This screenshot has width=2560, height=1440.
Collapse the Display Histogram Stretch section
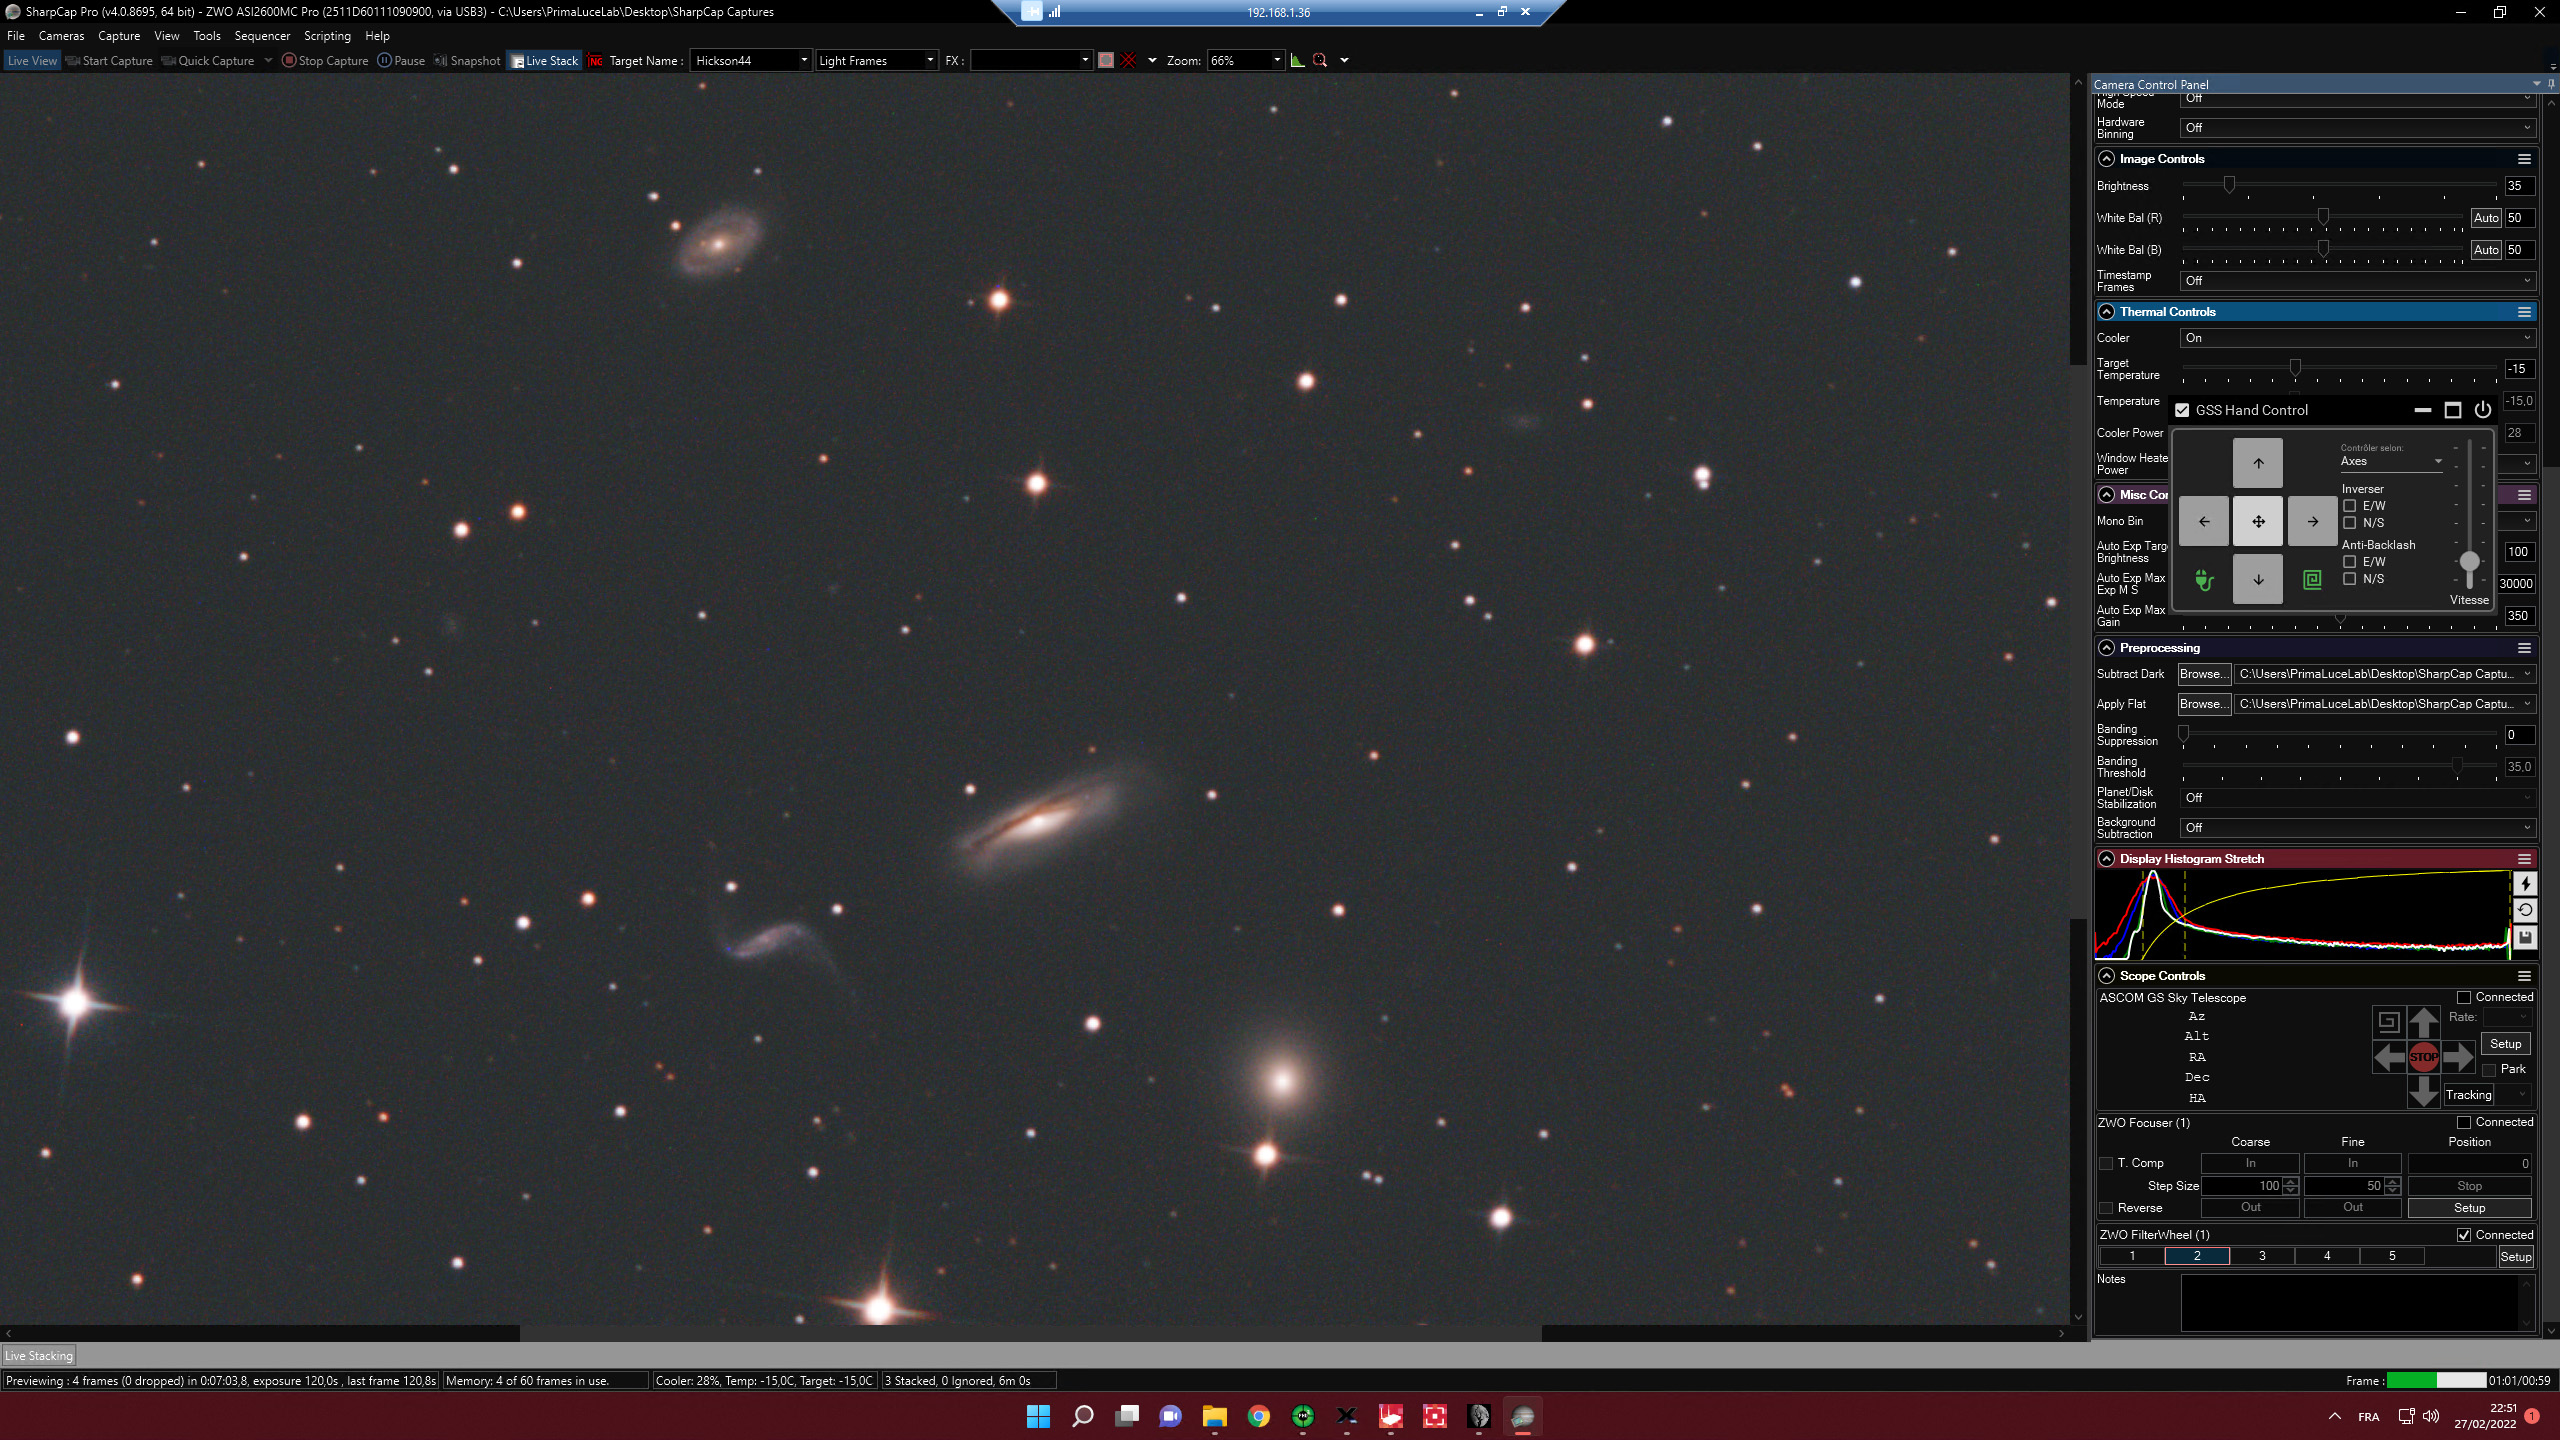pos(2107,859)
